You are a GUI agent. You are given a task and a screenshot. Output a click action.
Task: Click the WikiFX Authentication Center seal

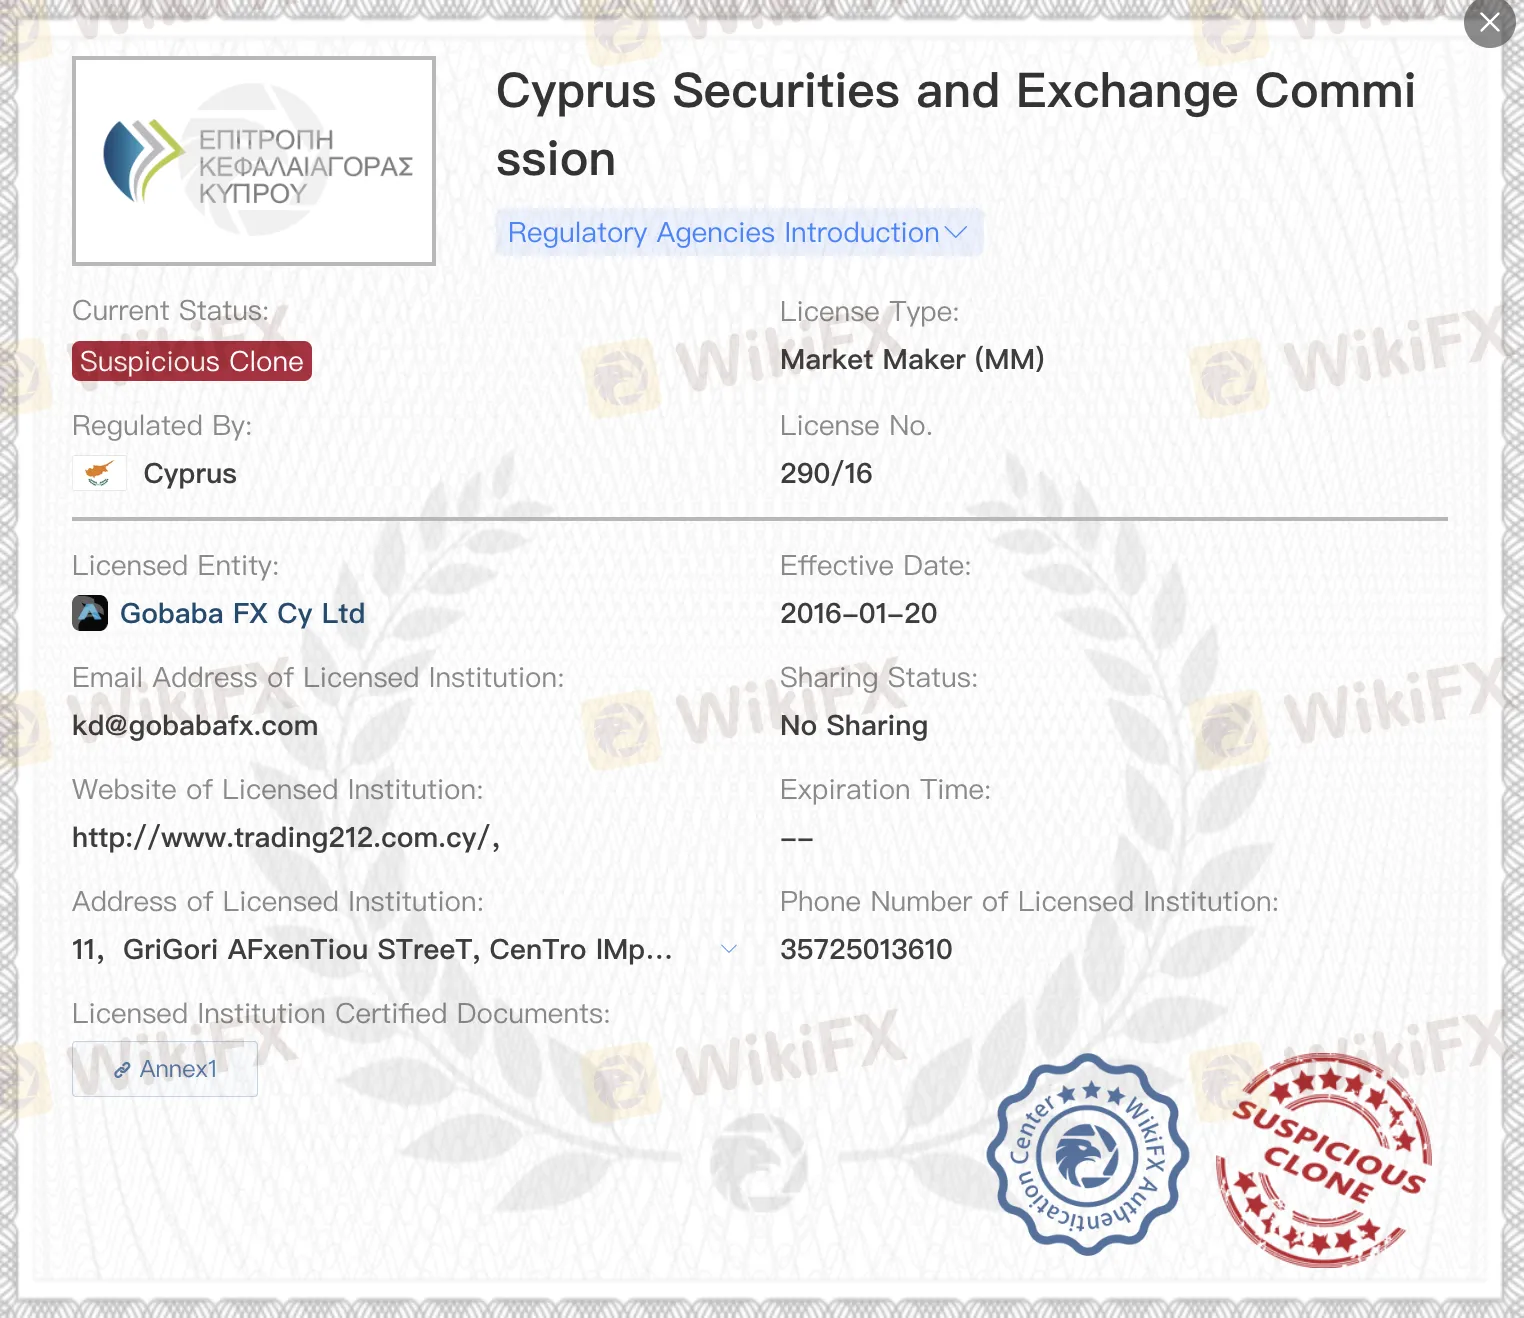point(1087,1155)
